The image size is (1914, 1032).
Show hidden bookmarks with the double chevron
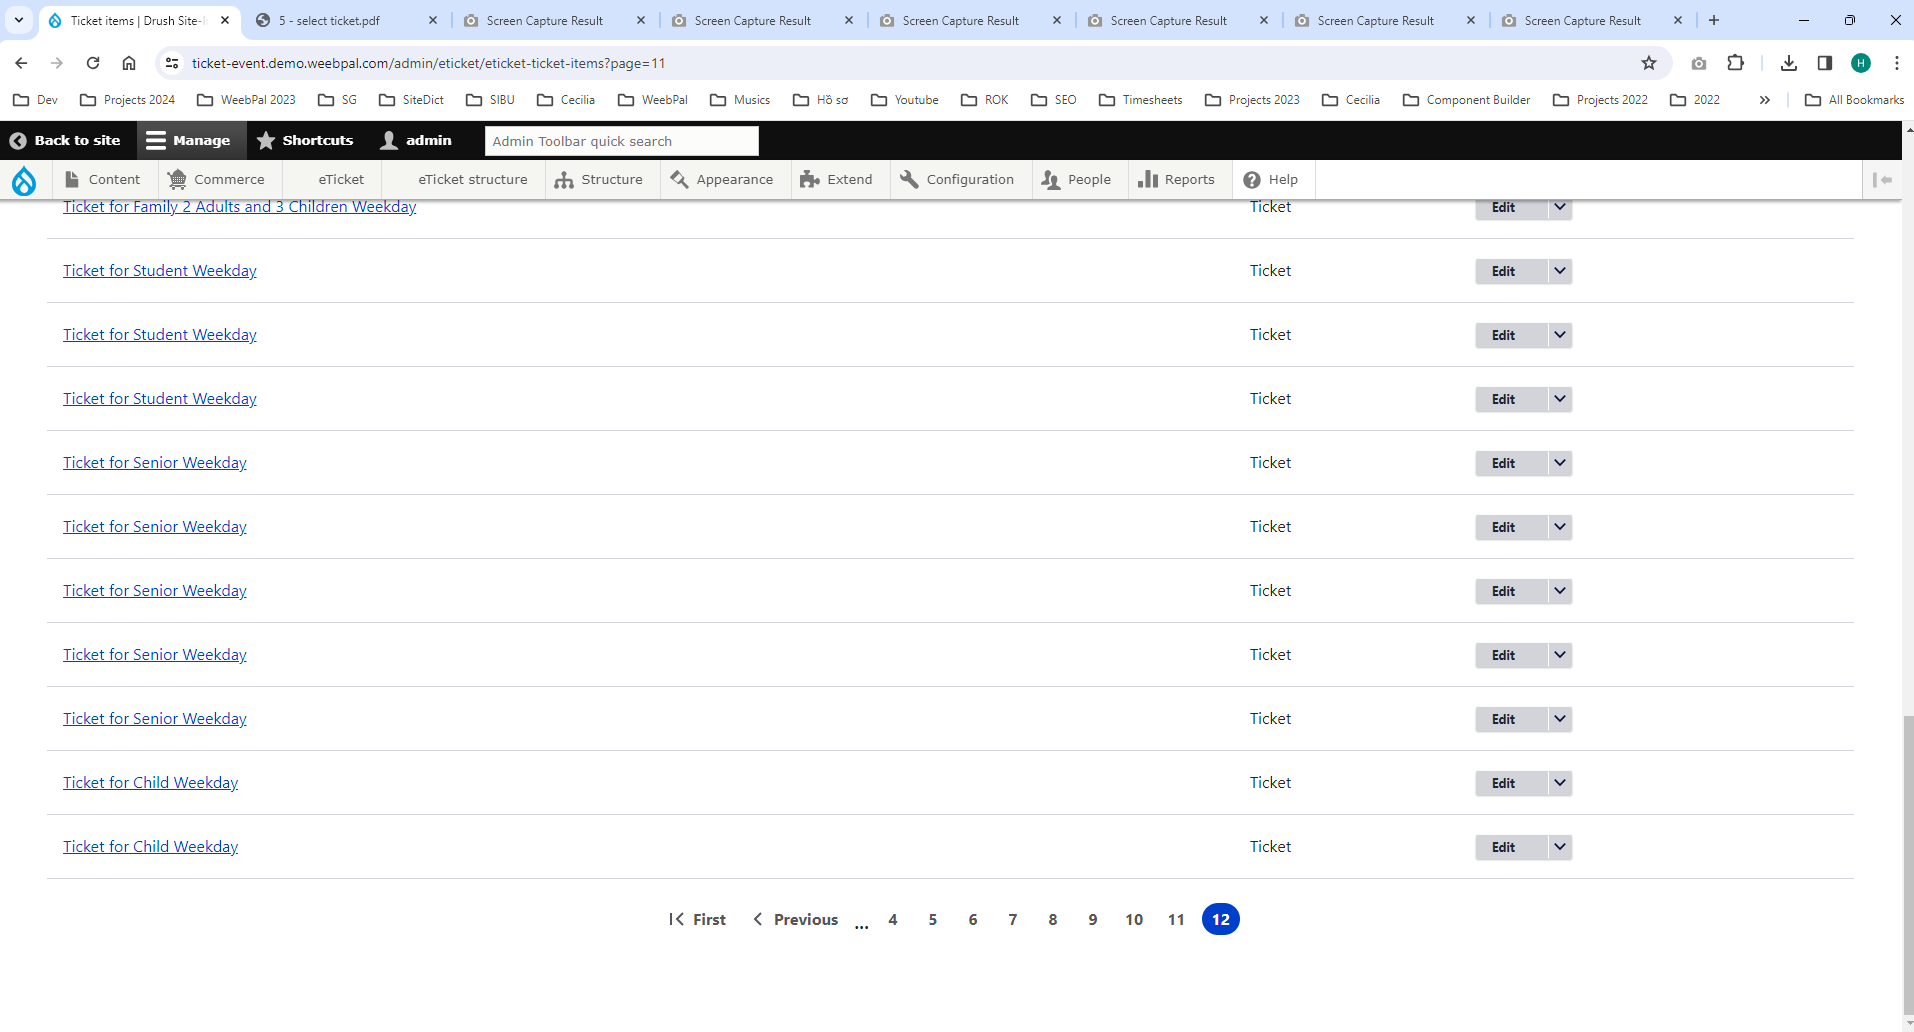[x=1765, y=100]
